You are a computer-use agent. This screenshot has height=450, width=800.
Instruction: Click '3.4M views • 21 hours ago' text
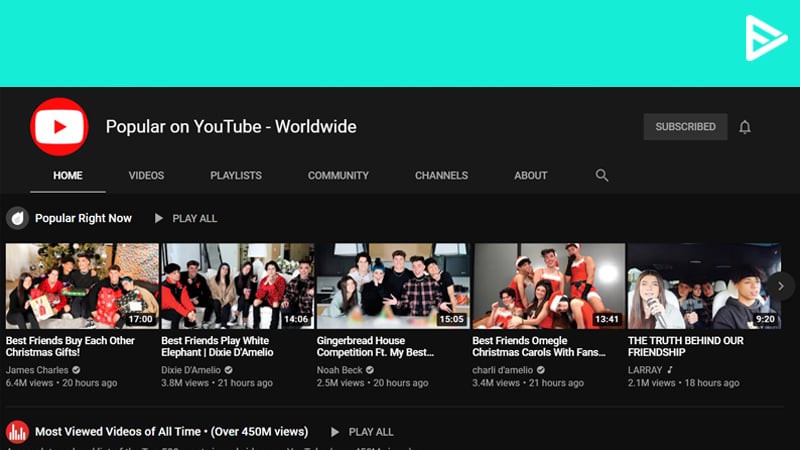[x=528, y=383]
